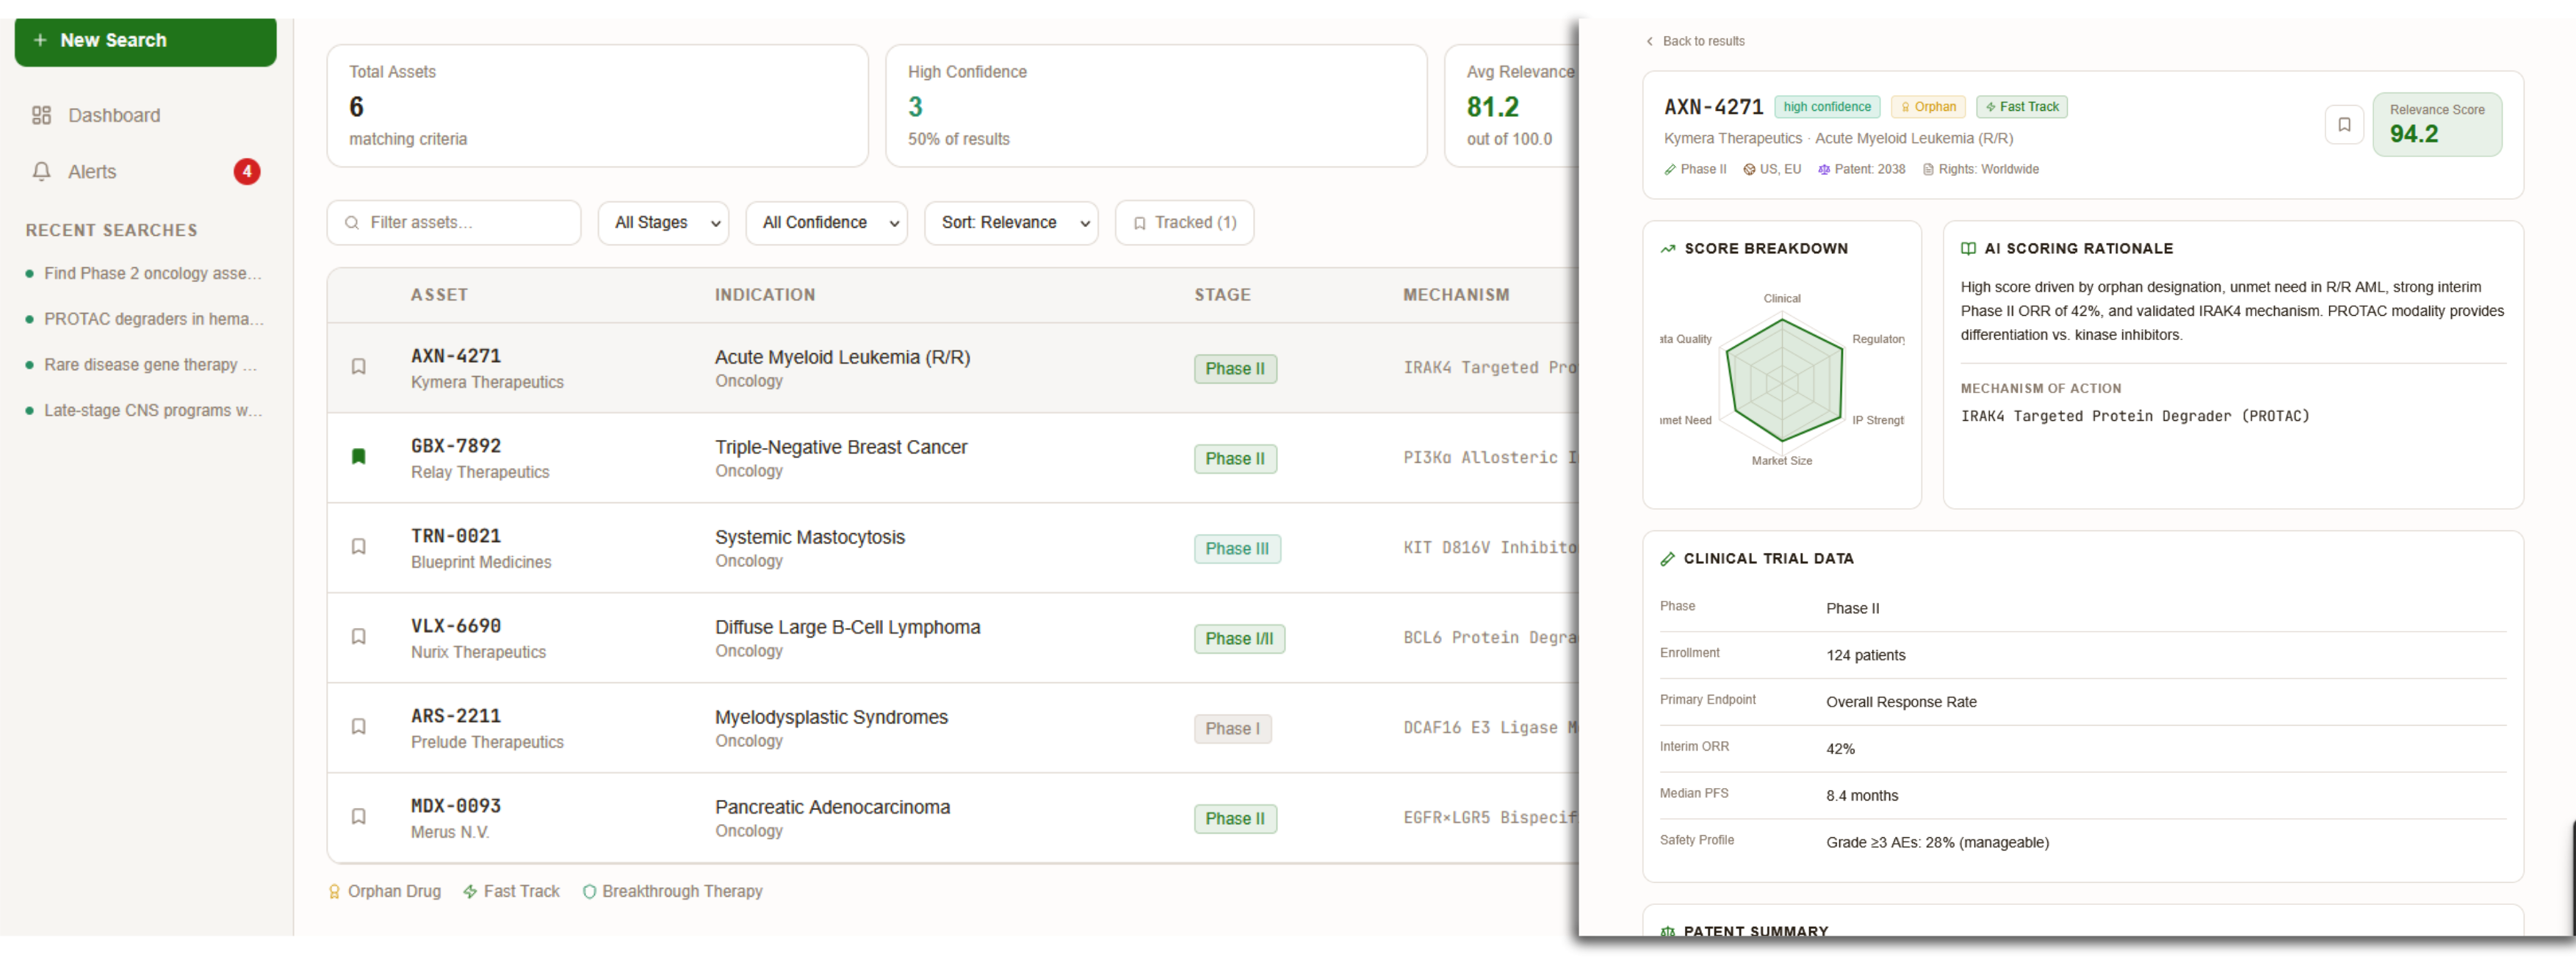Click the Total Assets summary card
The image size is (2576, 957).
tap(597, 106)
